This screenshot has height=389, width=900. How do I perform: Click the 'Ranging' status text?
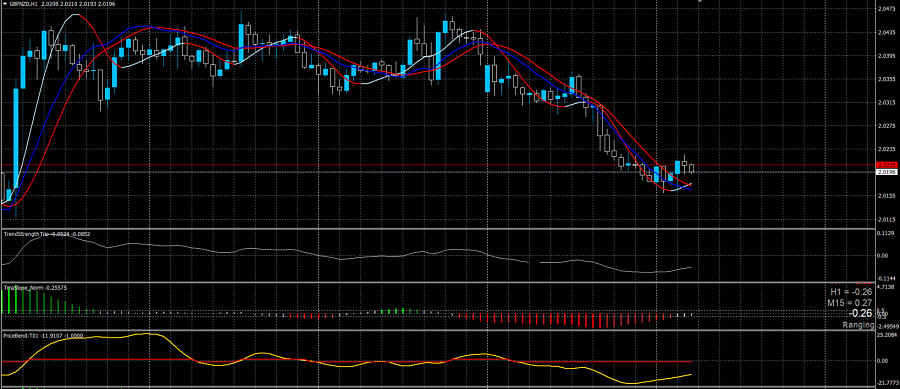click(858, 325)
